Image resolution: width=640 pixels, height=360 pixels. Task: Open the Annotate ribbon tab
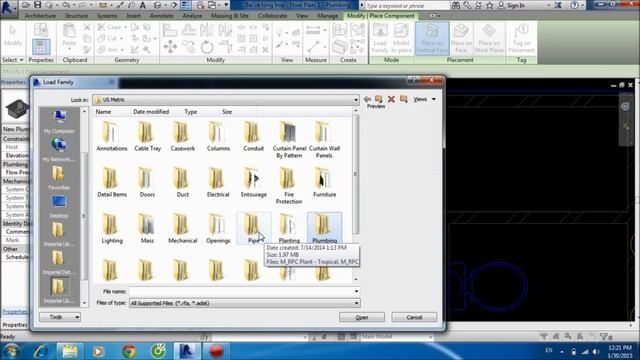162,16
